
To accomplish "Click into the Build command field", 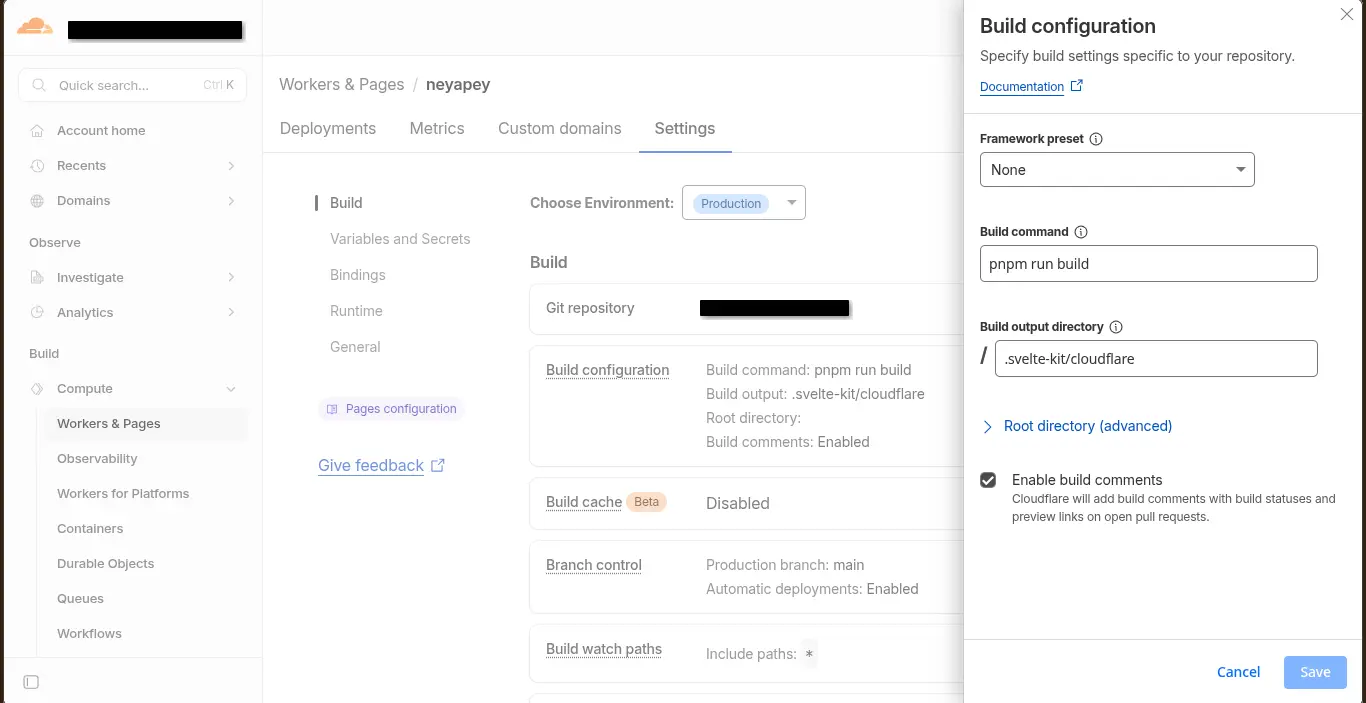I will [x=1148, y=264].
